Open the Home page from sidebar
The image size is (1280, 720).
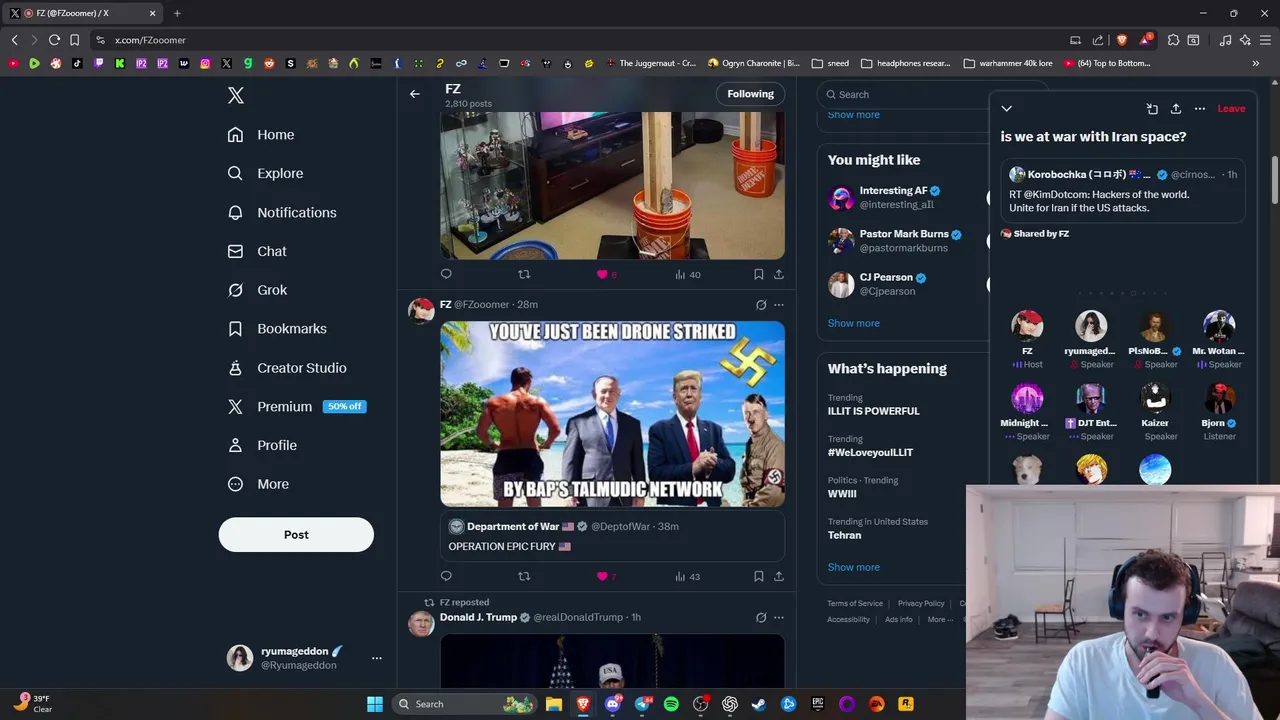(x=261, y=135)
